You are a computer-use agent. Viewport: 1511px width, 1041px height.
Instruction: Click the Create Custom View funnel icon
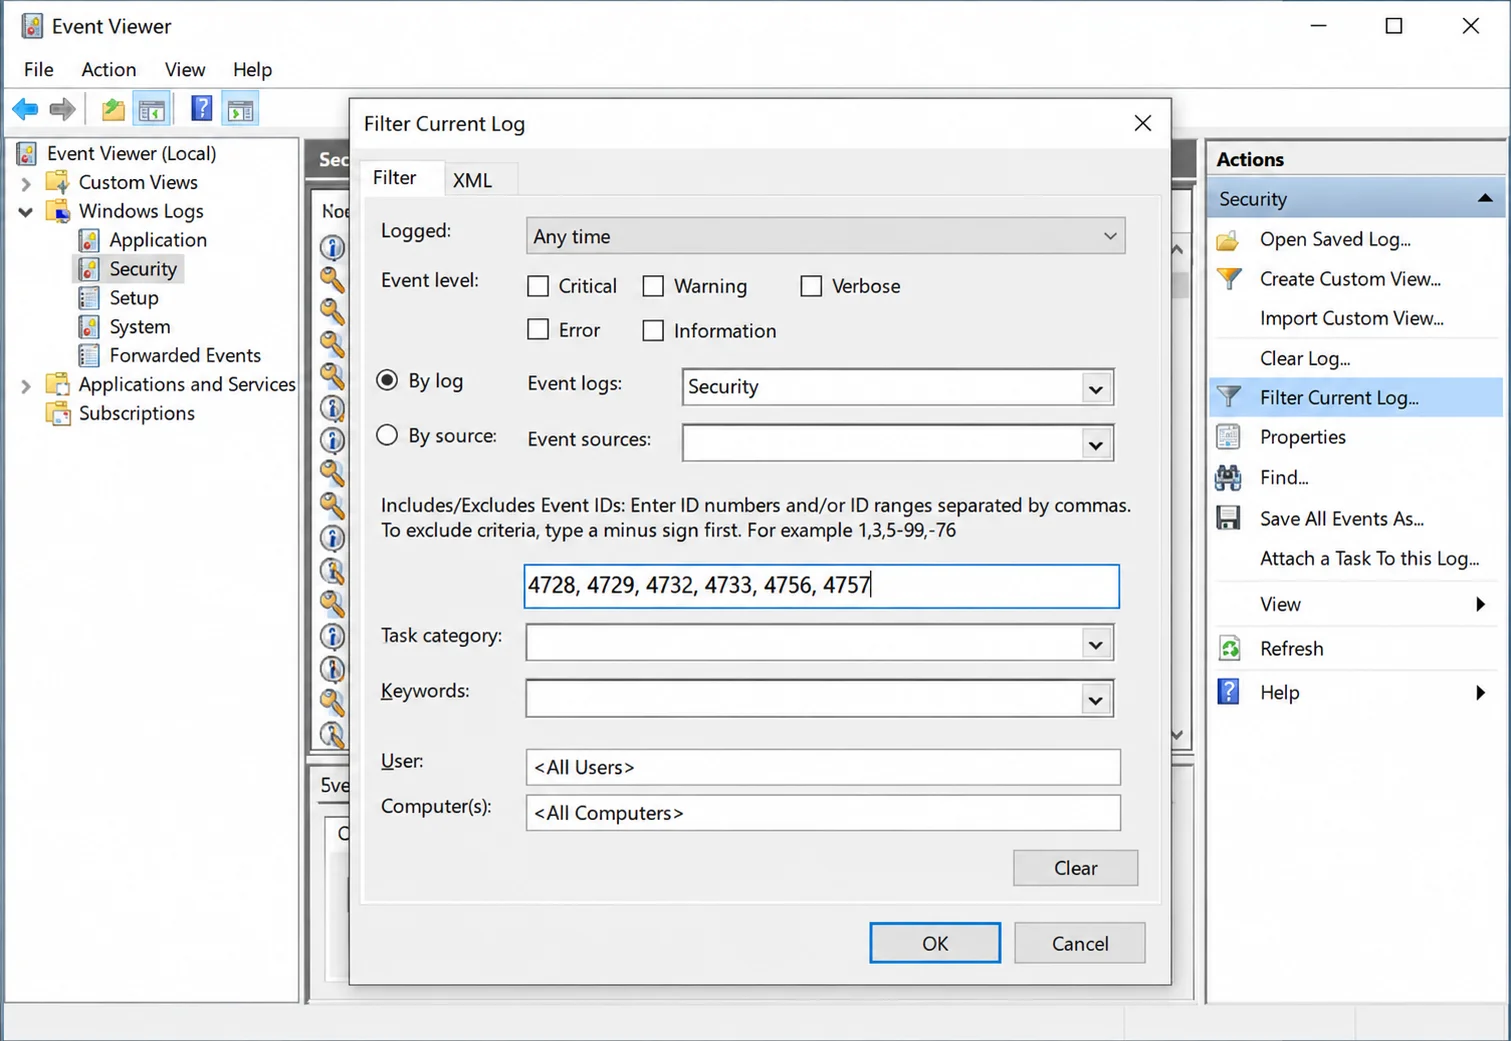[1229, 279]
